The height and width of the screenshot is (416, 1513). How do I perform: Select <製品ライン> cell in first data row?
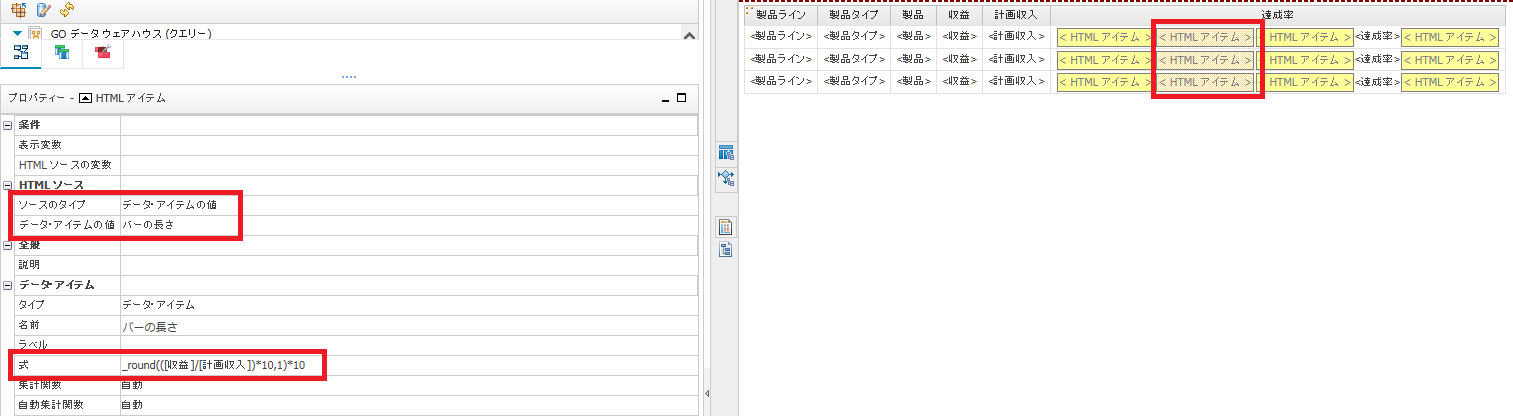point(781,36)
